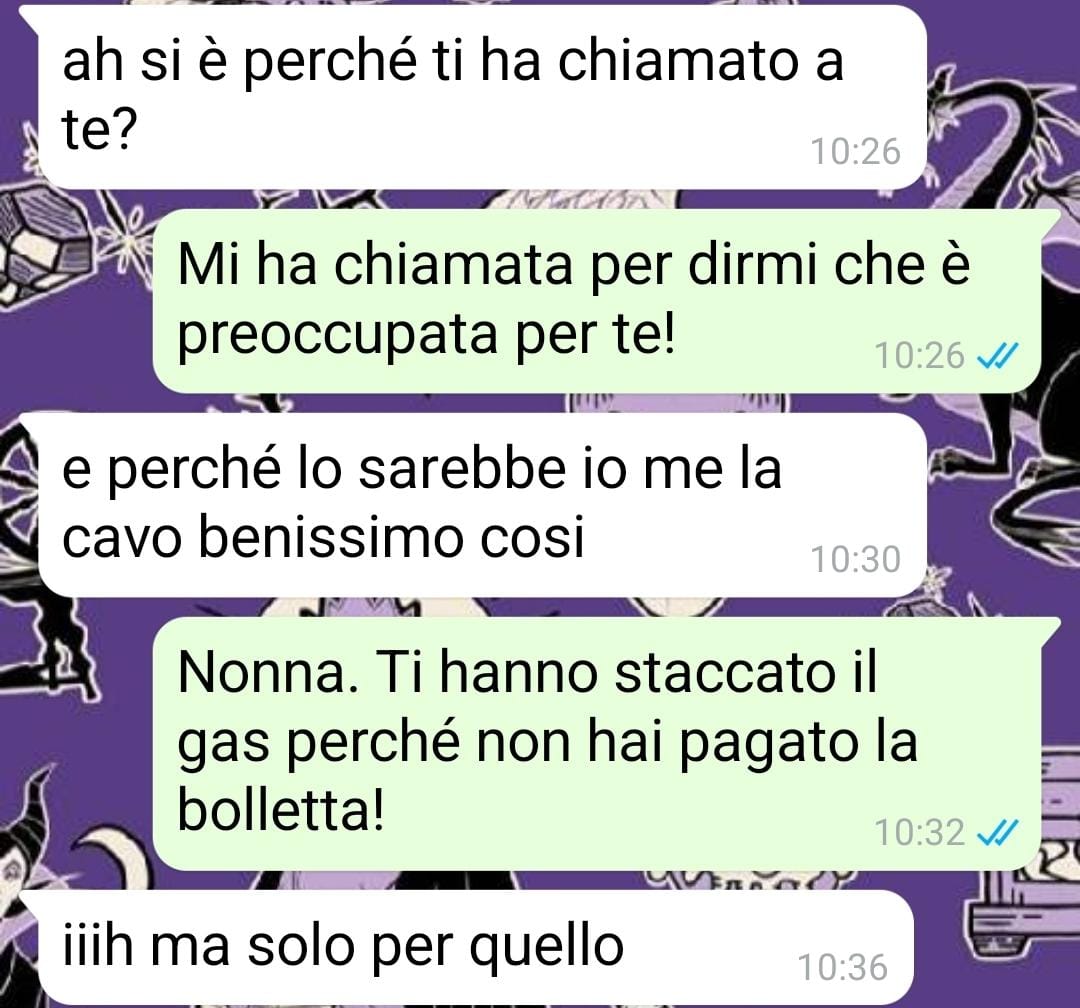This screenshot has height=1008, width=1080.
Task: Click the 10:32 timestamp on sent message
Action: pos(920,833)
